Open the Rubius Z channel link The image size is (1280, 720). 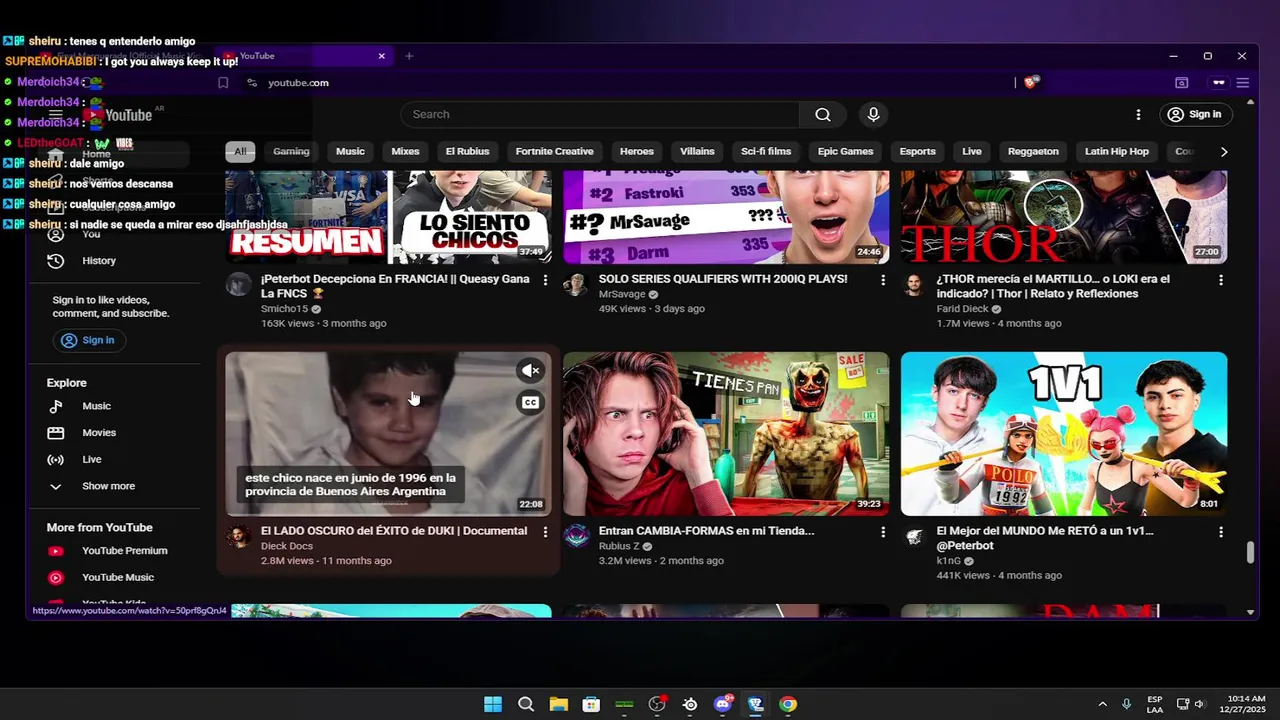click(x=619, y=546)
